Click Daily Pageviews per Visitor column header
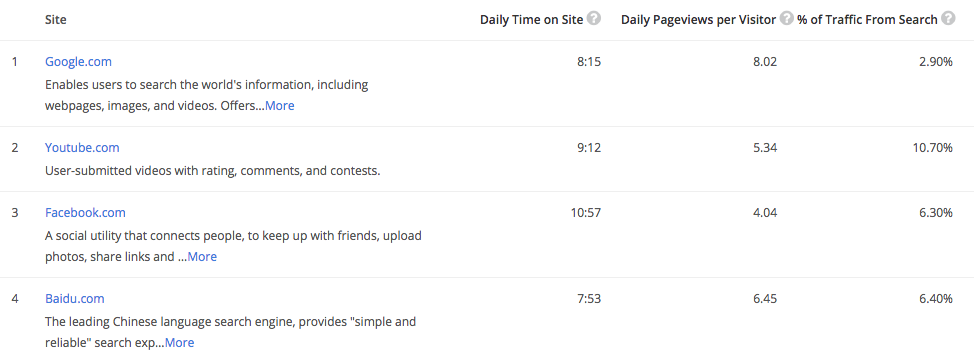Image resolution: width=974 pixels, height=360 pixels. [698, 20]
